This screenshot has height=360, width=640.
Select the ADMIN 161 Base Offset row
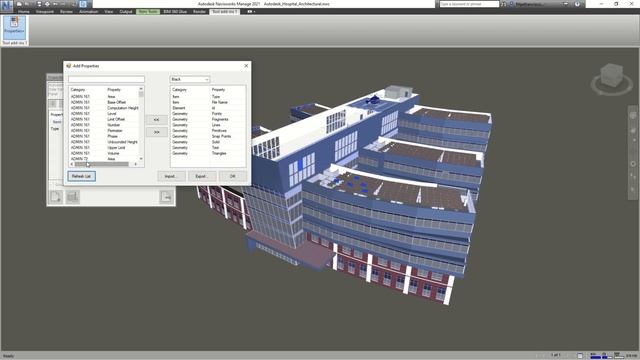(x=104, y=102)
